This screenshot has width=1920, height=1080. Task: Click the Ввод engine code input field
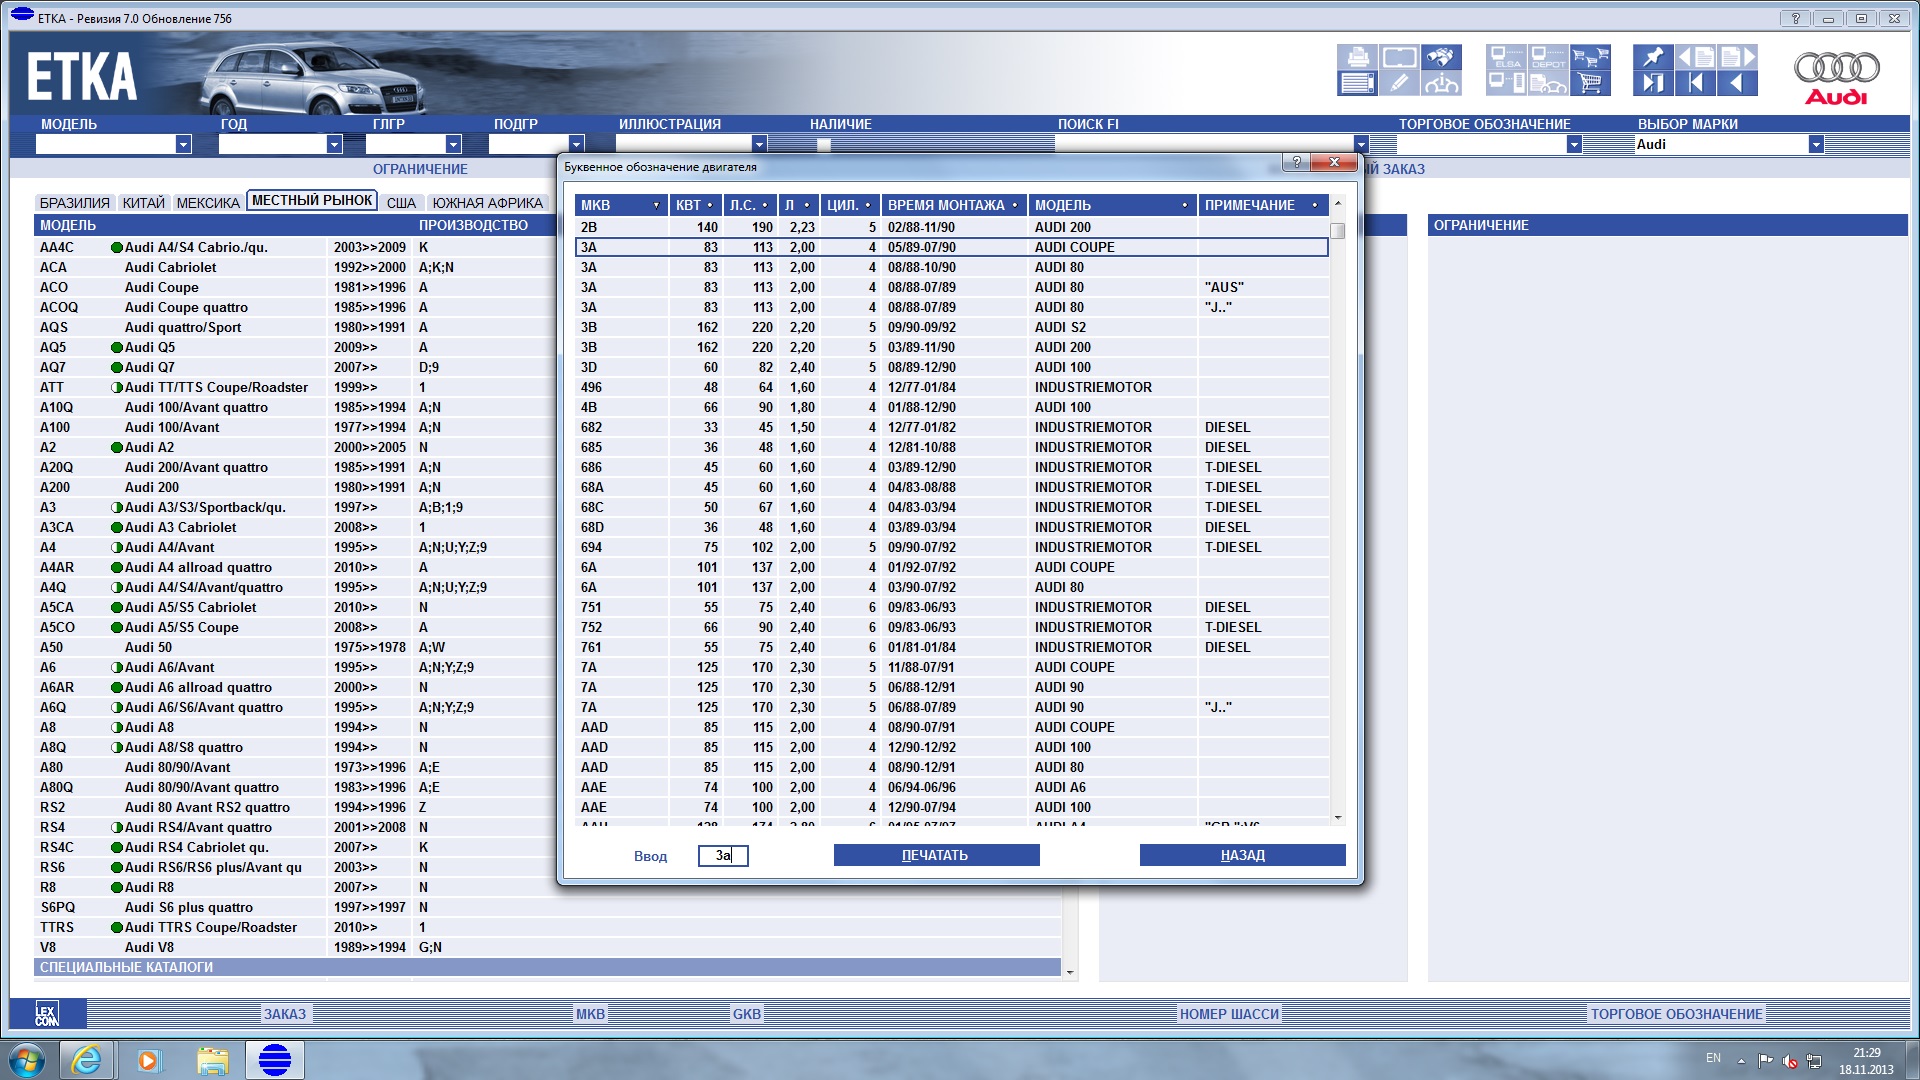click(723, 856)
